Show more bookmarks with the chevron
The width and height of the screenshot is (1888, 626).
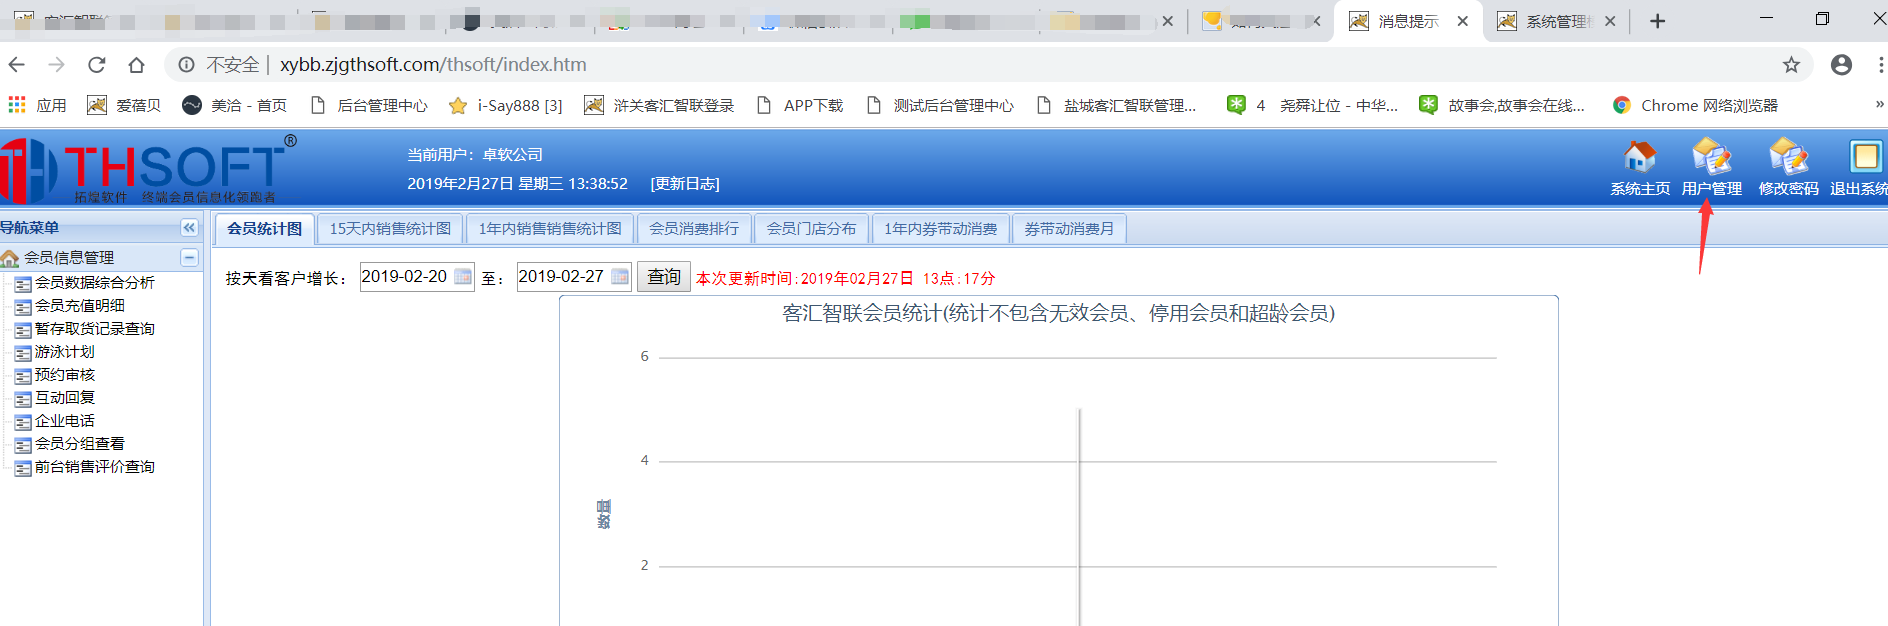[x=1879, y=104]
